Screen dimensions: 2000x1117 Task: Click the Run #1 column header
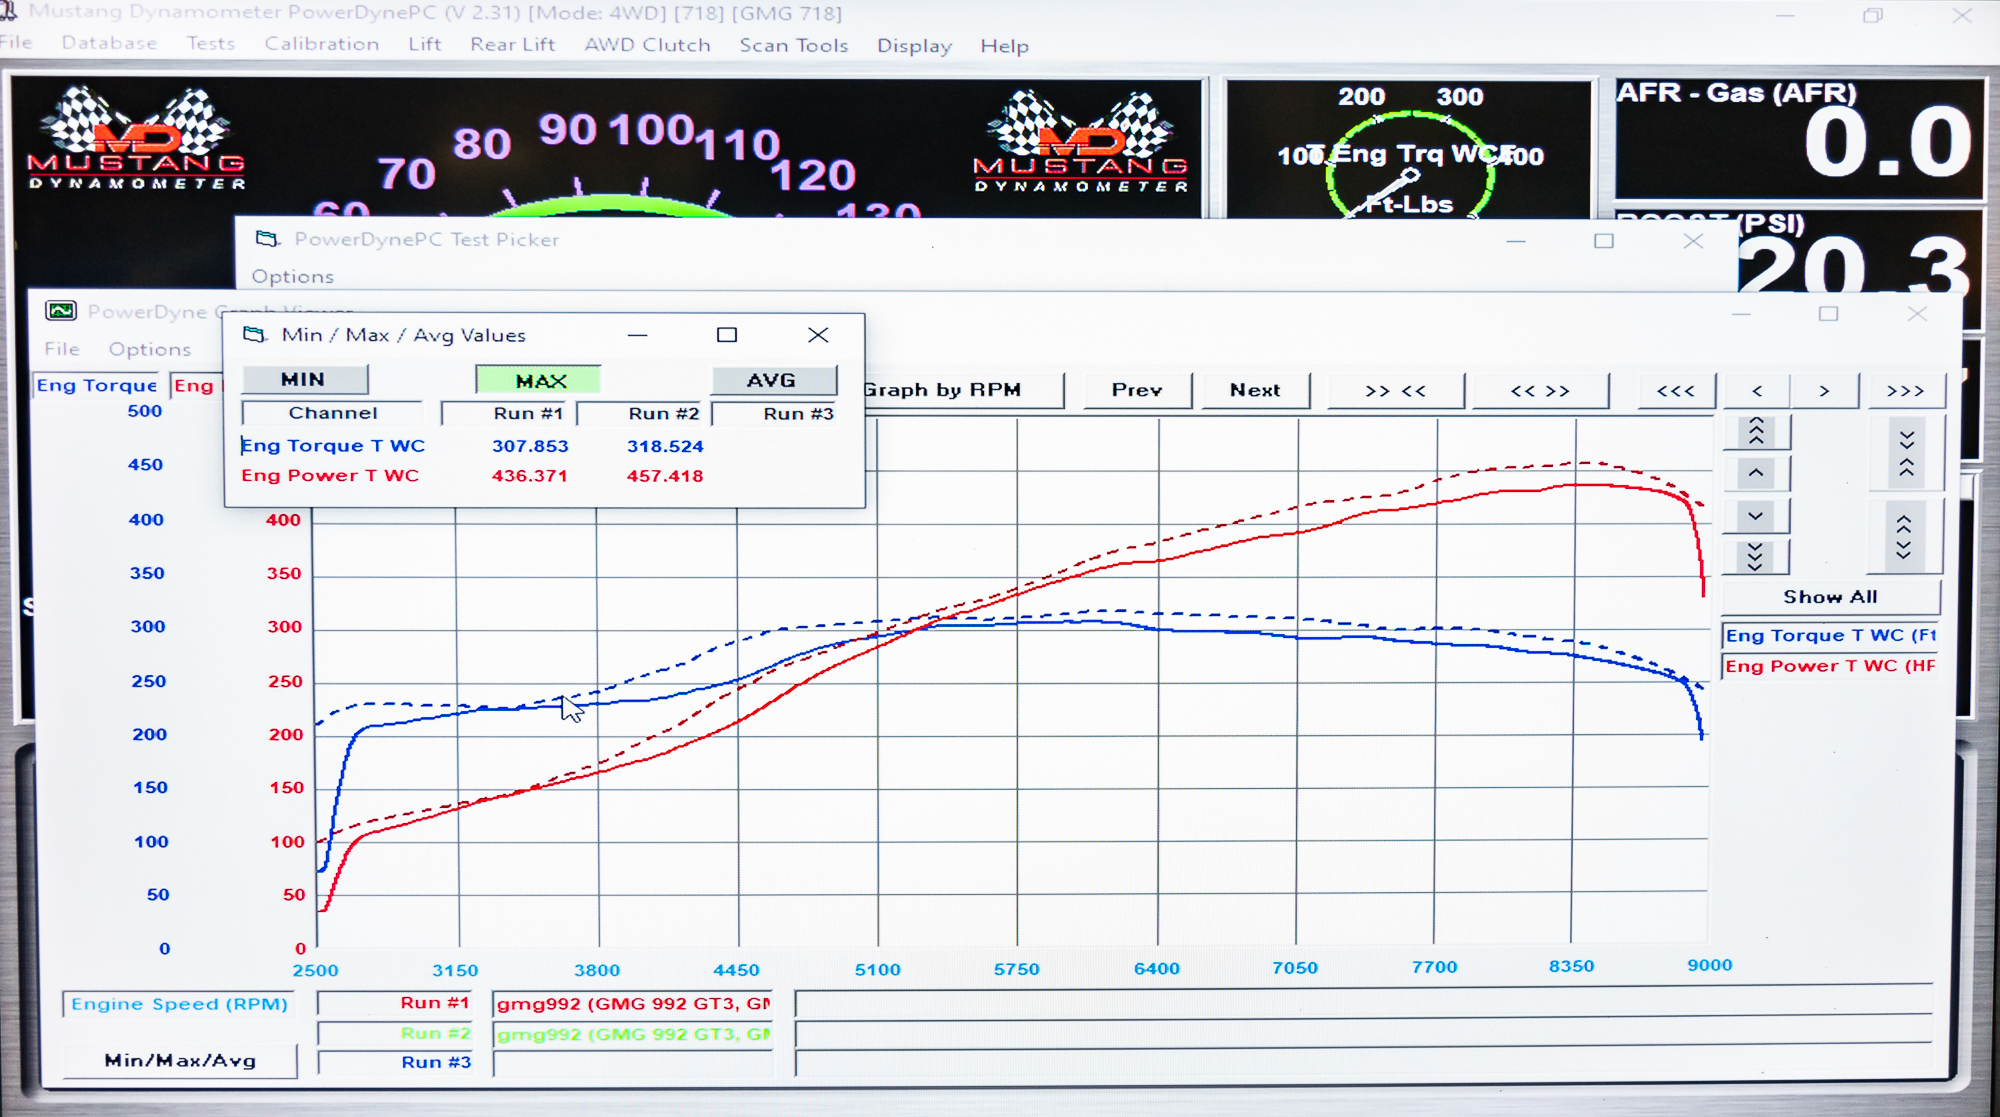(x=507, y=413)
